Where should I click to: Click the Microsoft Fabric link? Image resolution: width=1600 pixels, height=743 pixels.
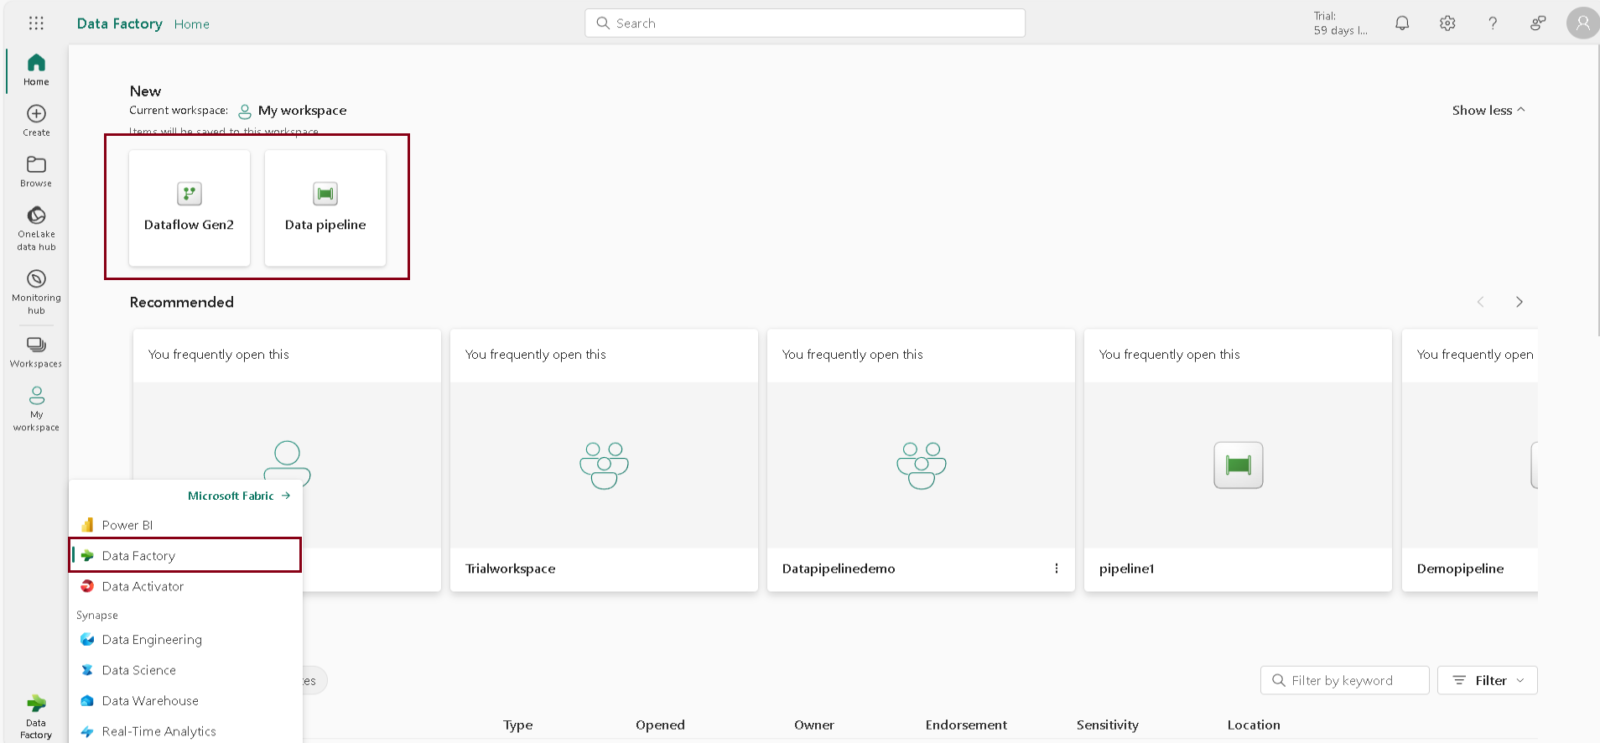tap(239, 496)
